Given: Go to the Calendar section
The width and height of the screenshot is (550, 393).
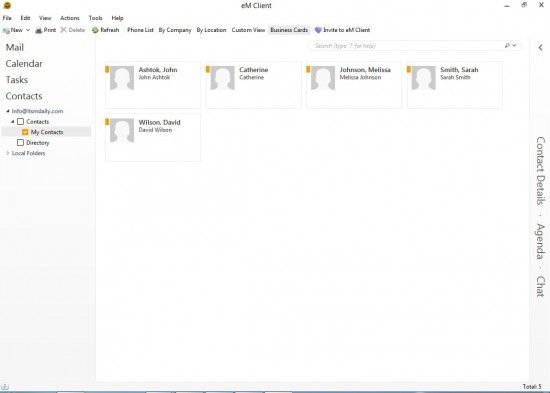Looking at the screenshot, I should point(24,64).
